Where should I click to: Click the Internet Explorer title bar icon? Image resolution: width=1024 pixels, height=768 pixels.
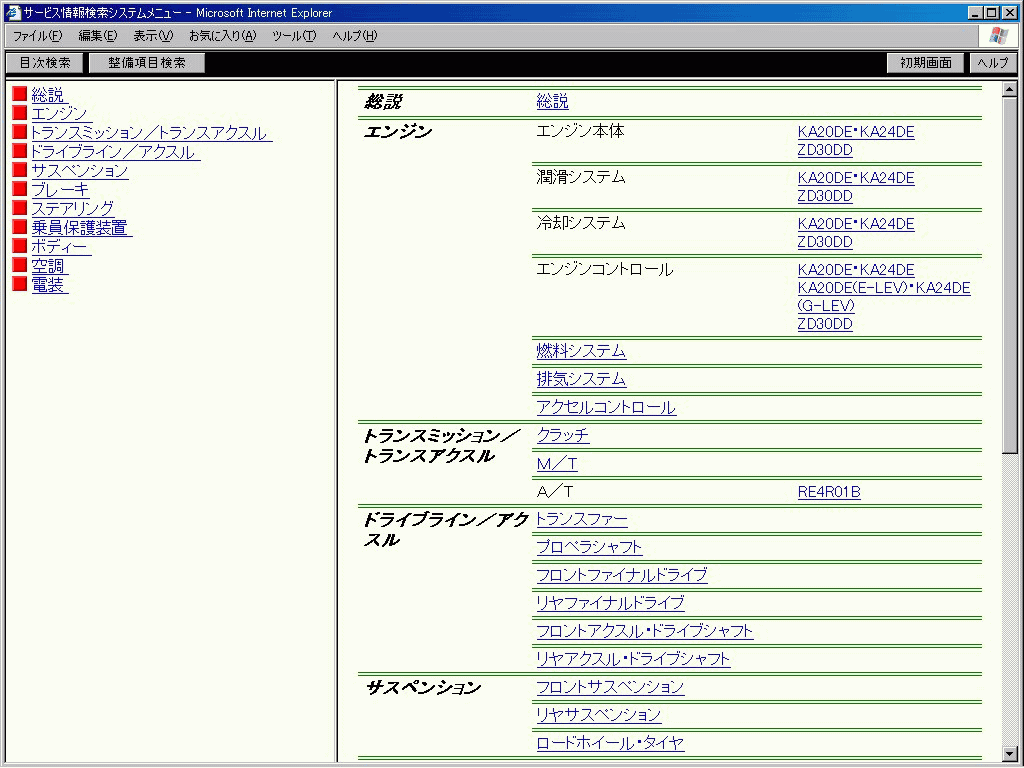tap(13, 12)
